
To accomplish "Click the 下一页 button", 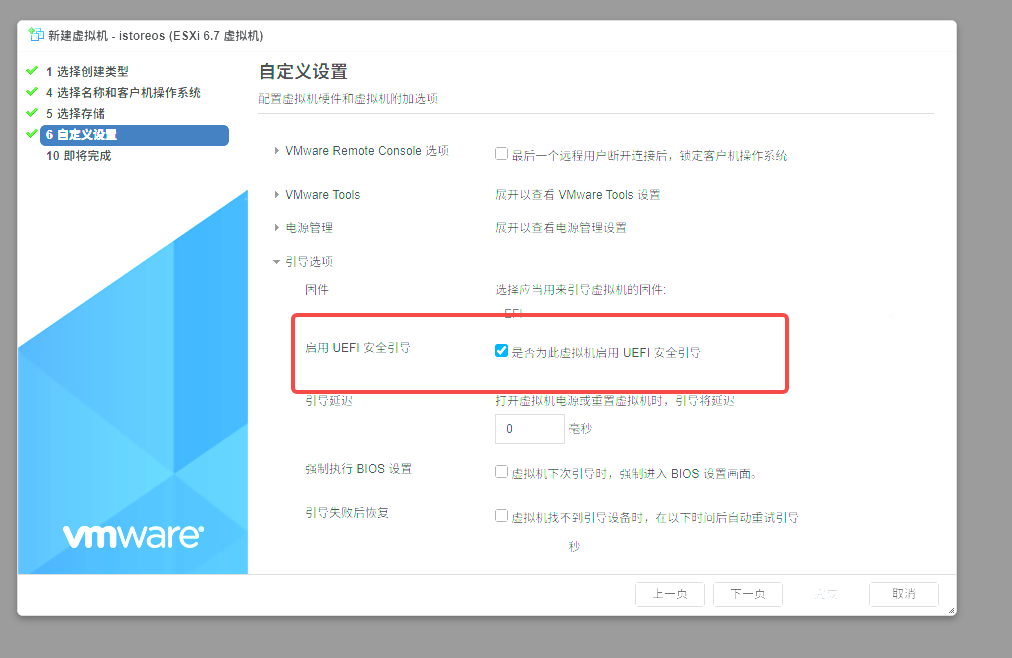I will click(x=747, y=593).
